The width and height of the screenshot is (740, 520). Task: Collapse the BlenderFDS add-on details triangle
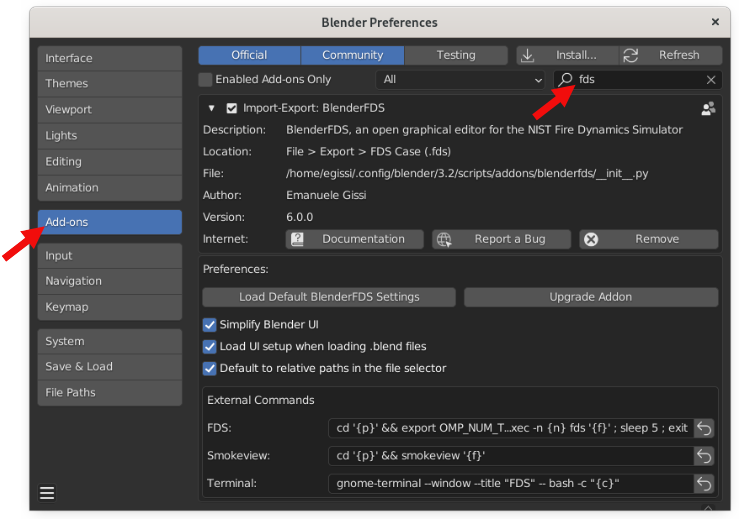pyautogui.click(x=211, y=109)
